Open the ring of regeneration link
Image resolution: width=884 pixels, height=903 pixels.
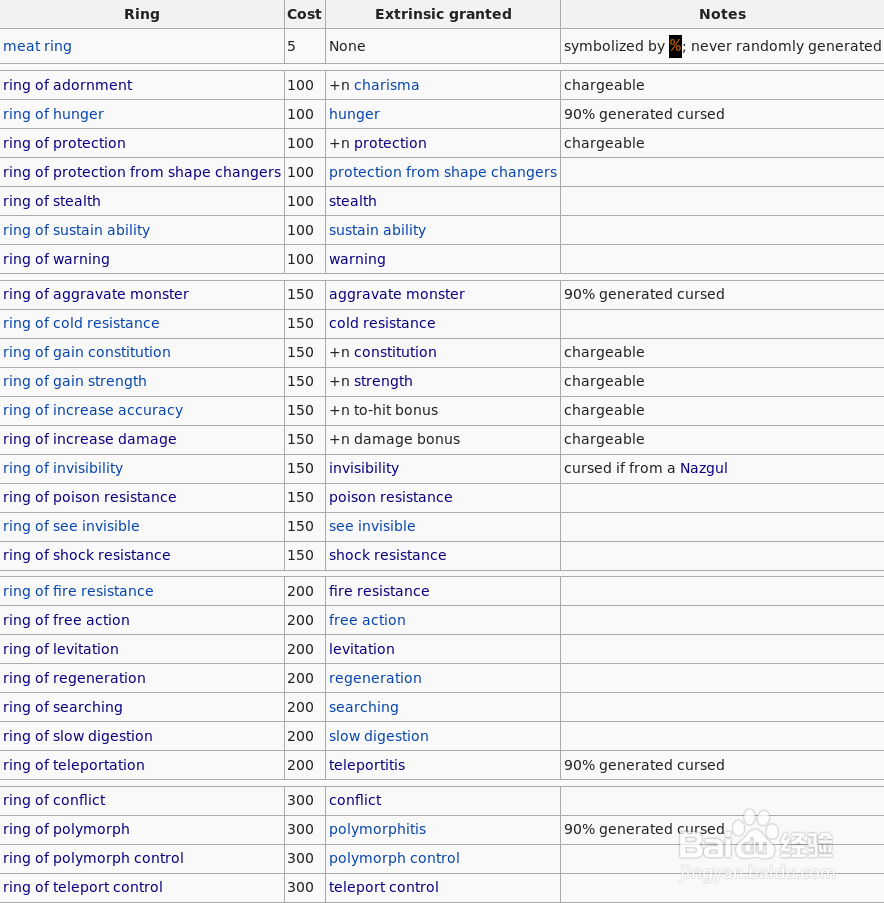74,678
